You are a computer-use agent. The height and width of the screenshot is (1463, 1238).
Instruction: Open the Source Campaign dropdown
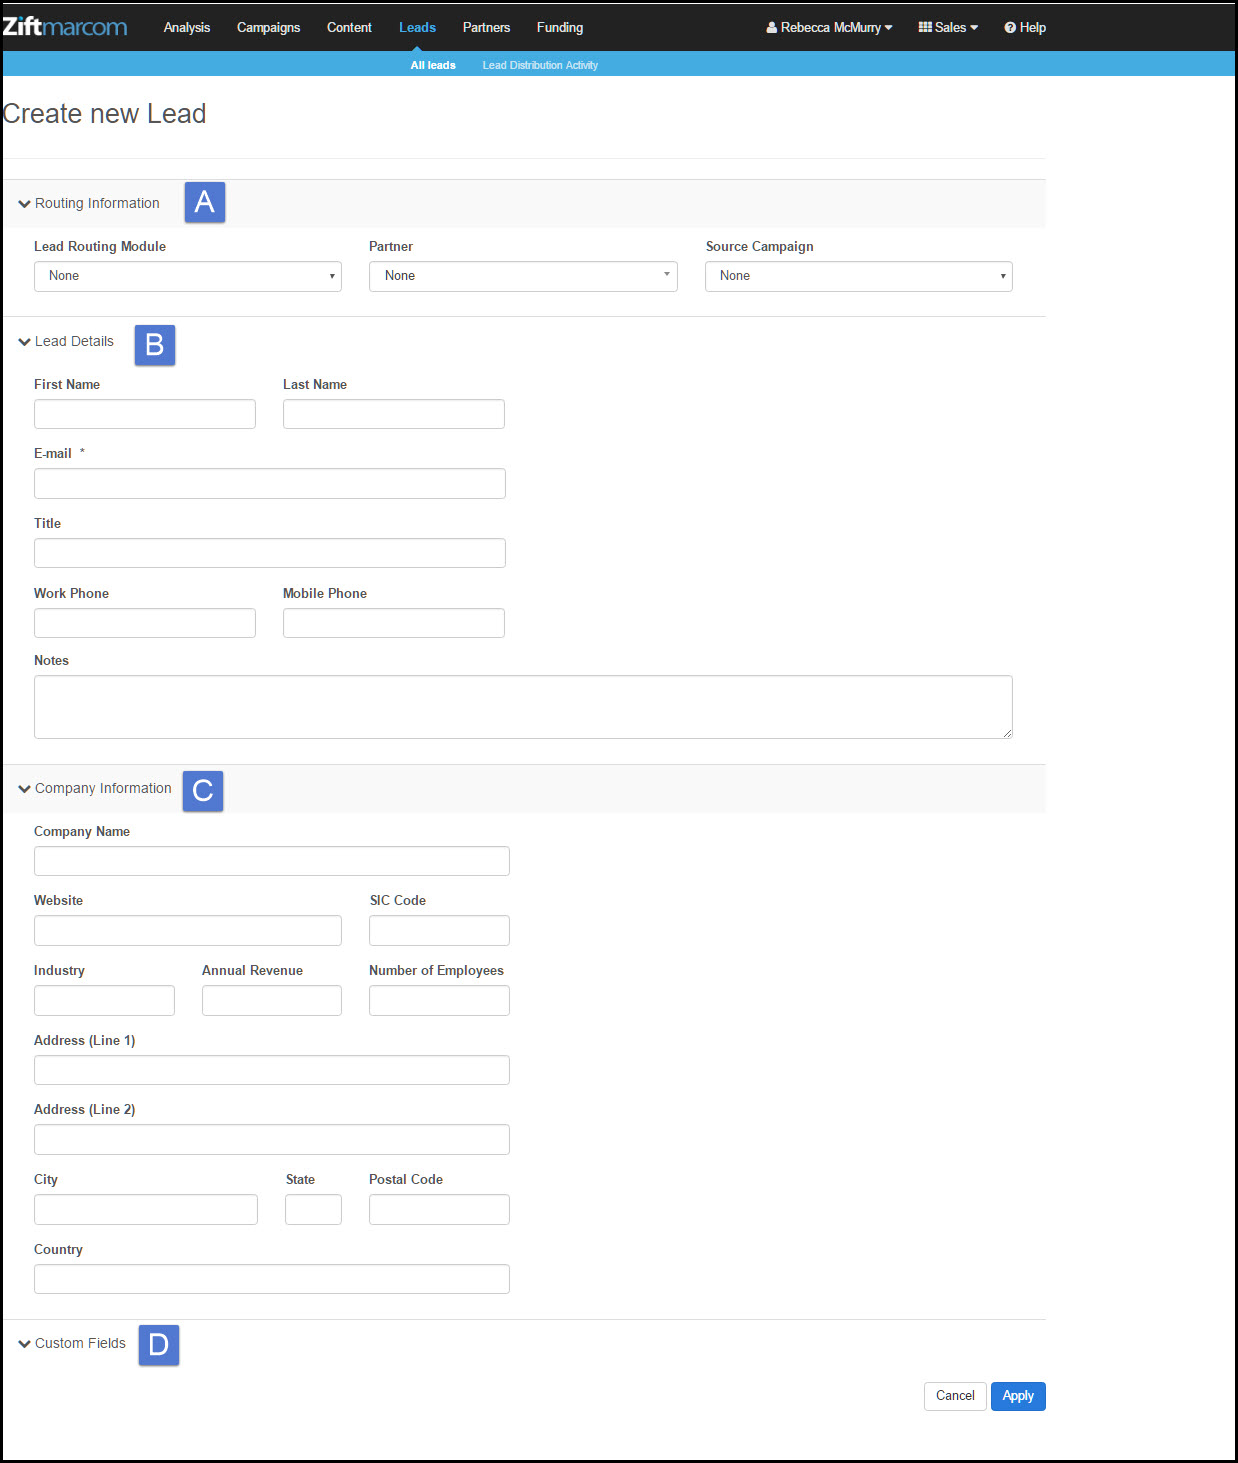point(859,276)
